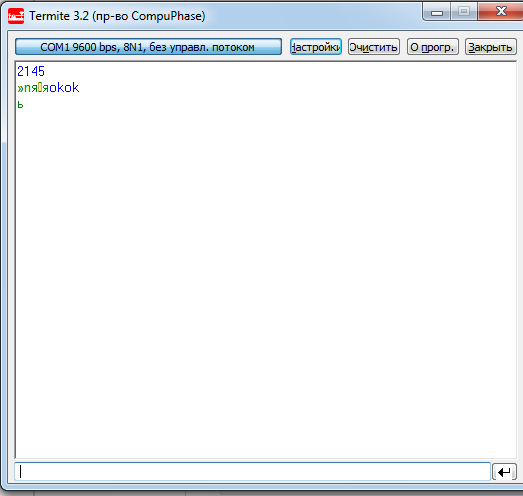Show the О прогр. about dialog

coord(433,47)
